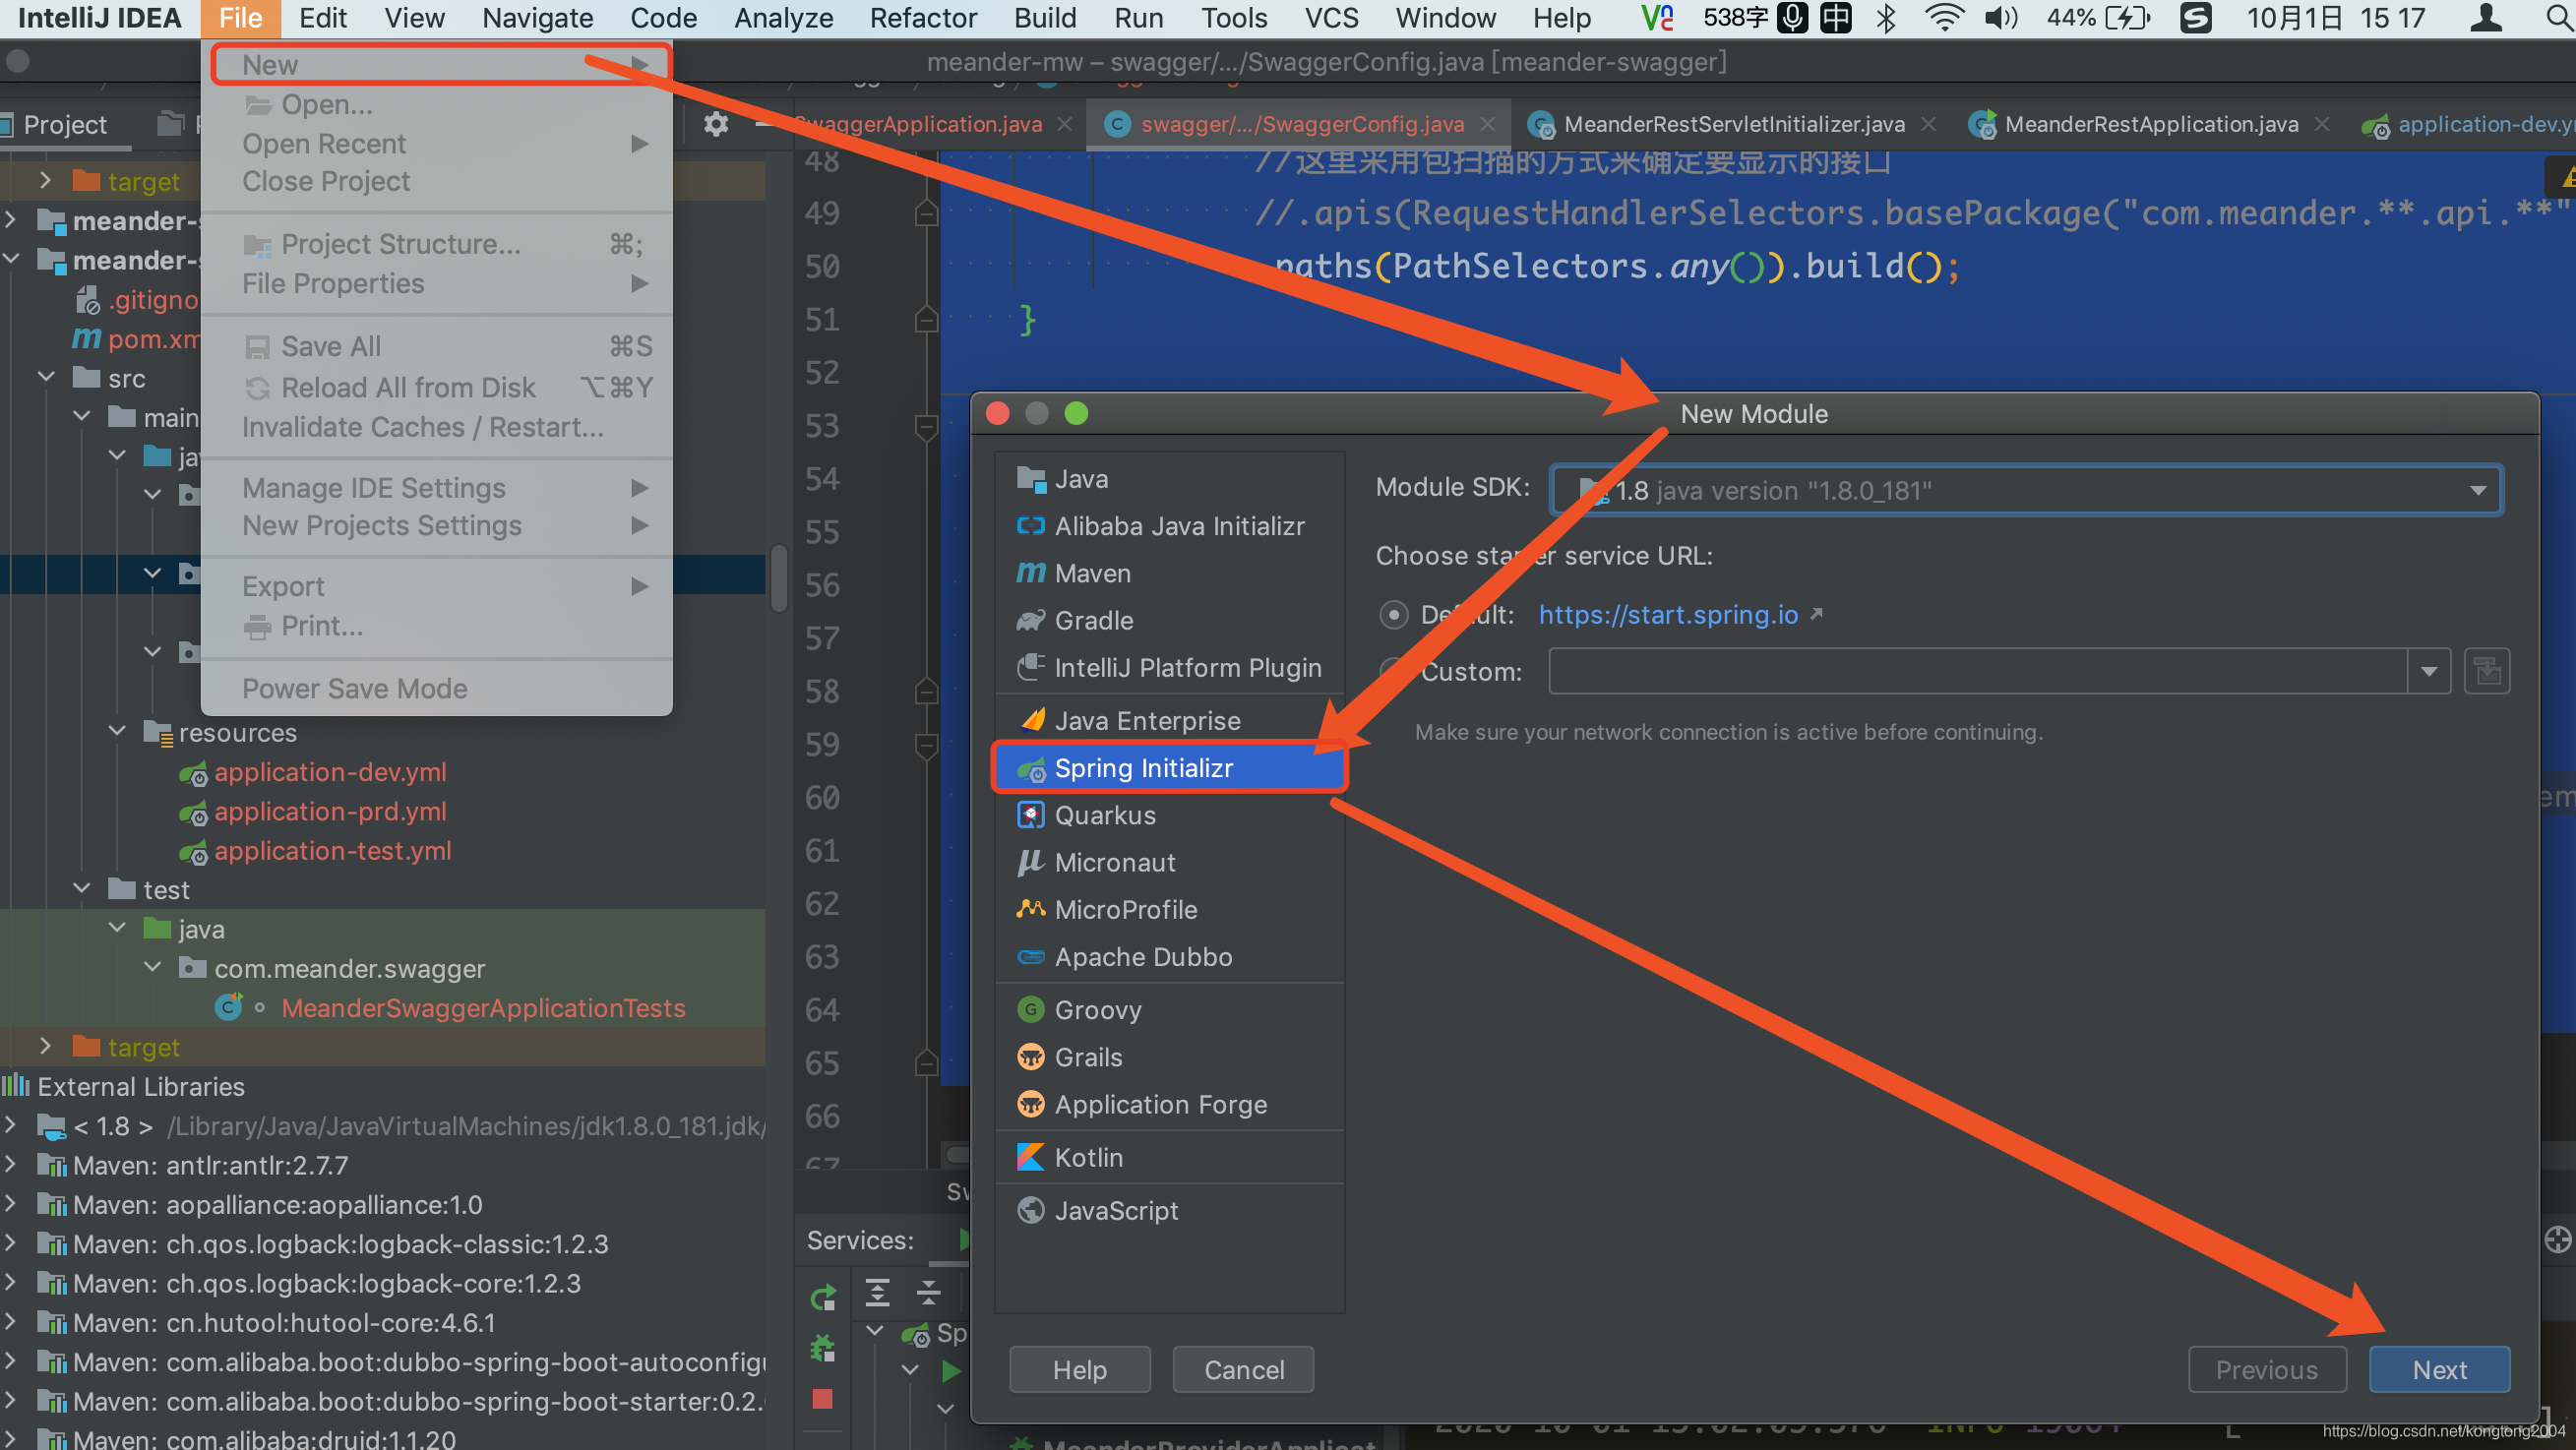Collapse the src folder

[46, 378]
